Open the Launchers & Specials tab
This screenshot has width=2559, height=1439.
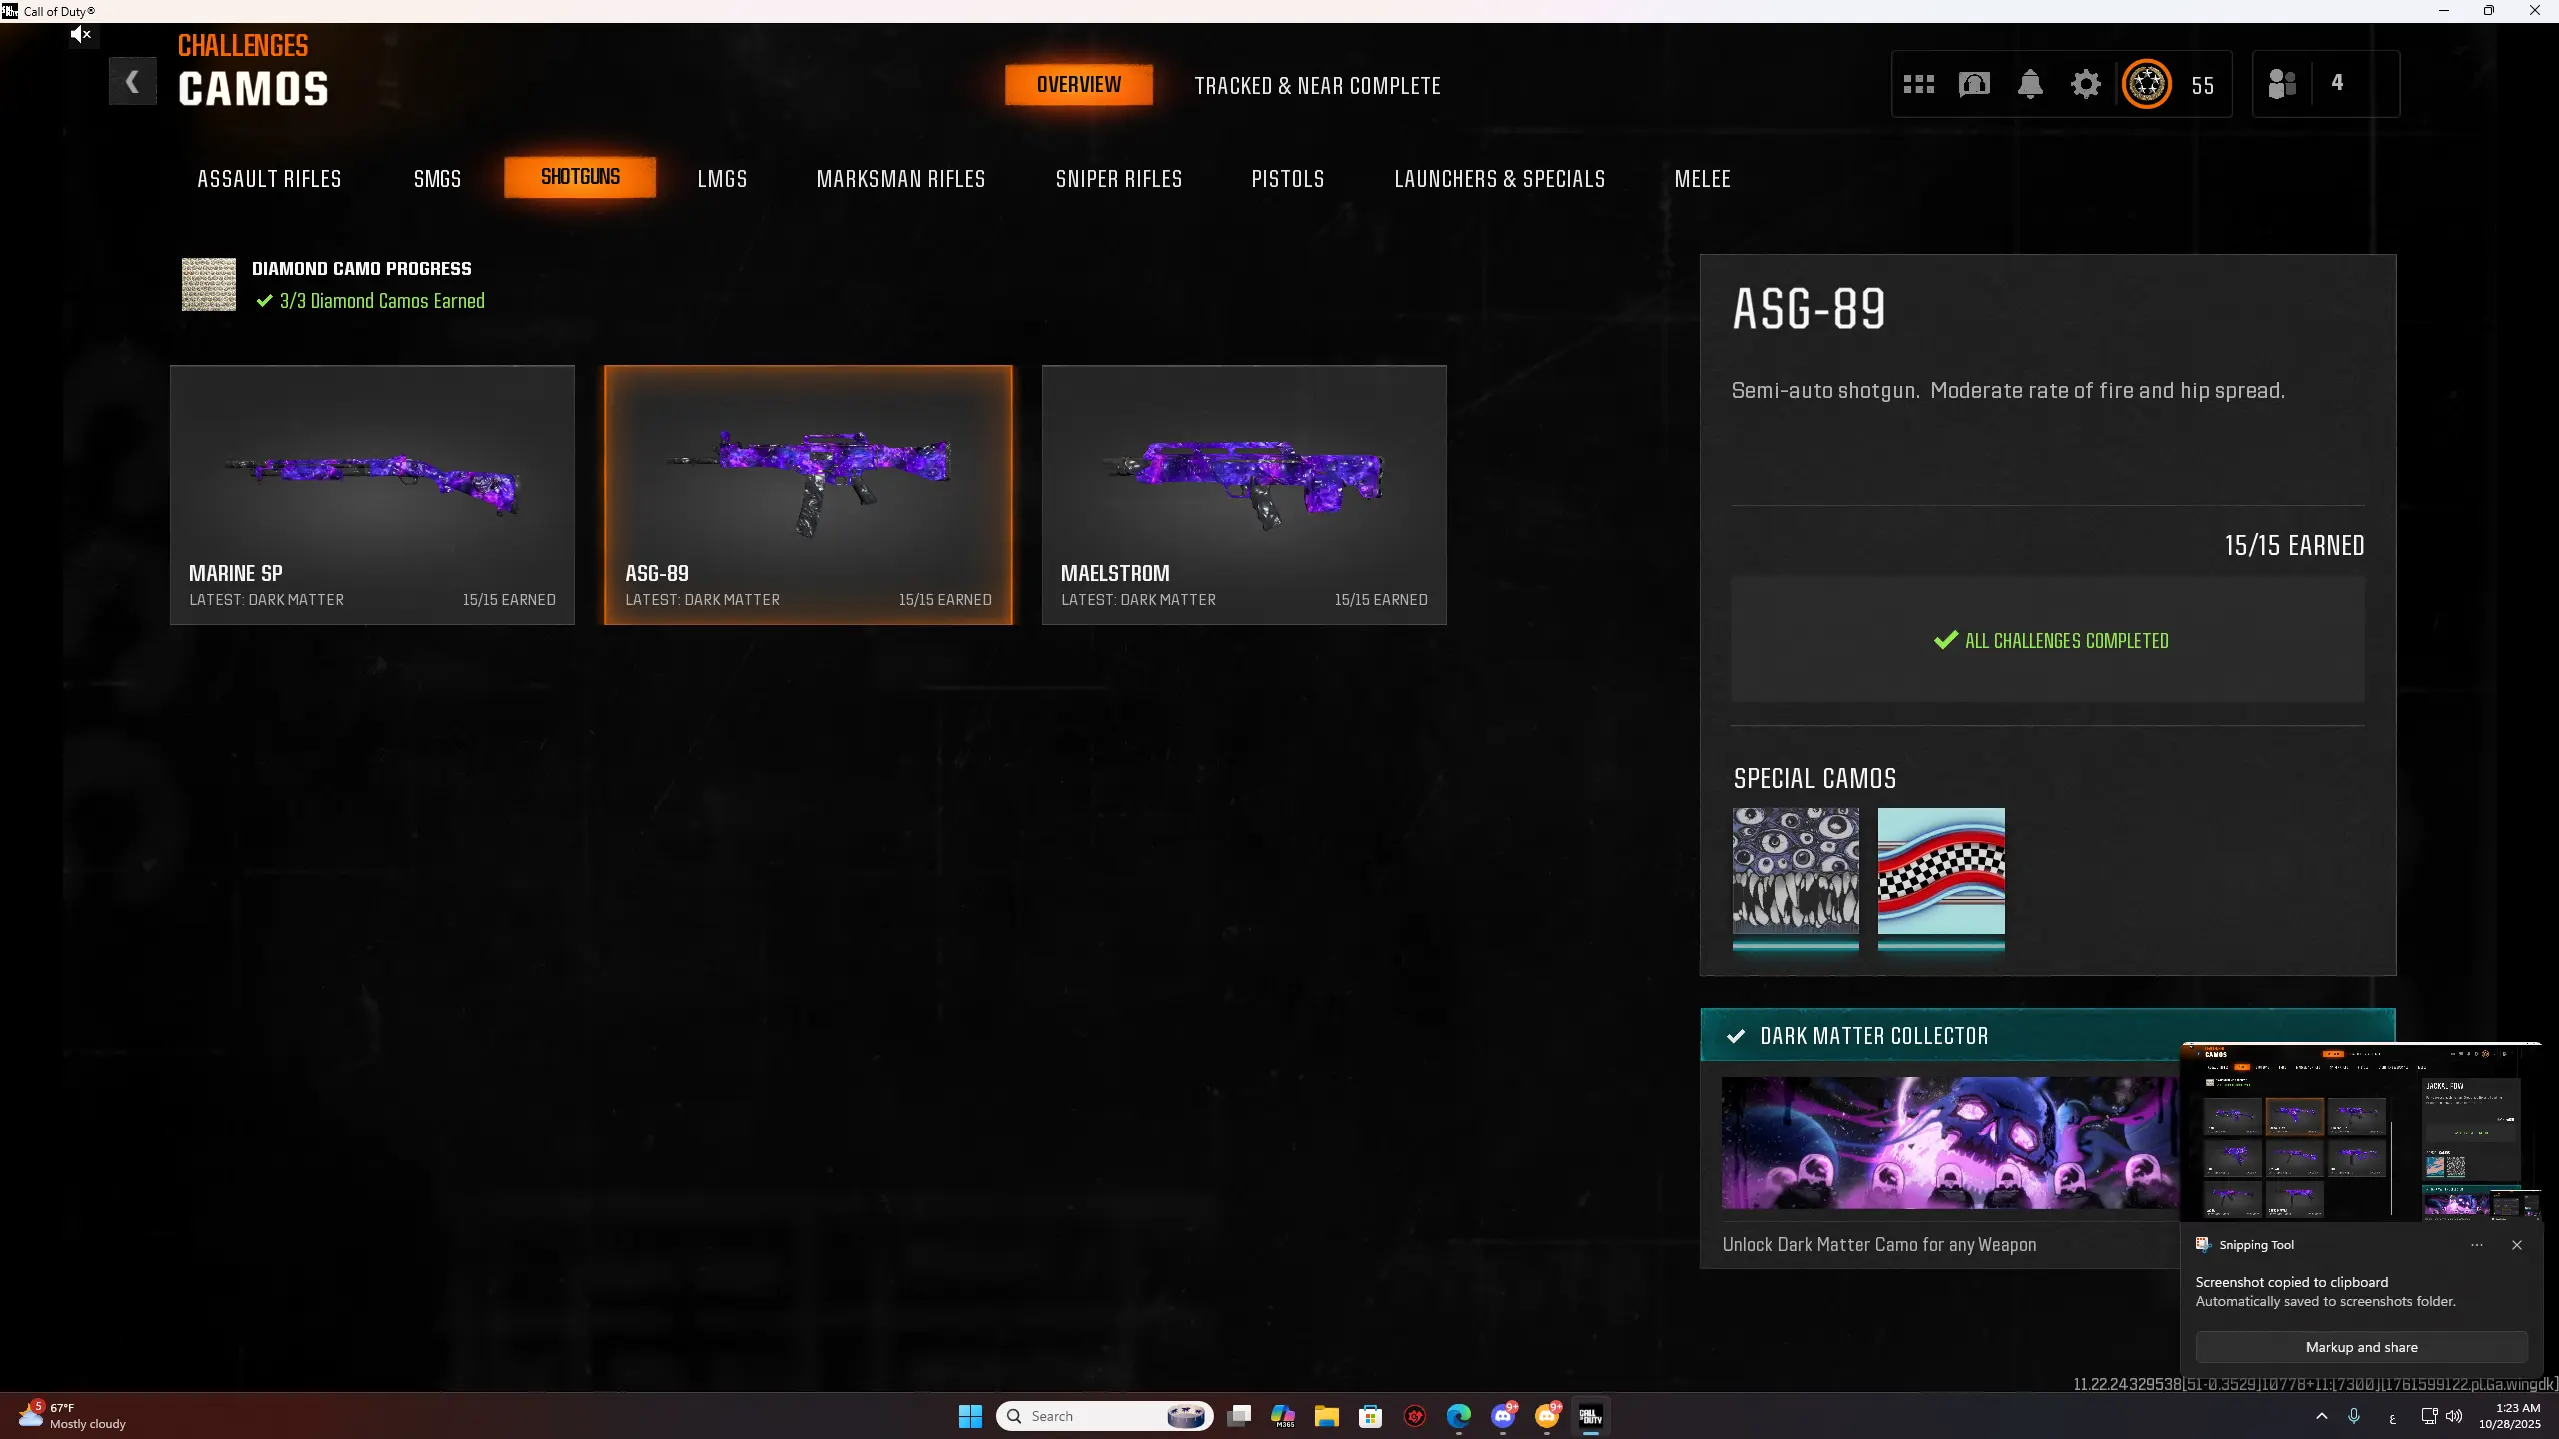point(1499,179)
